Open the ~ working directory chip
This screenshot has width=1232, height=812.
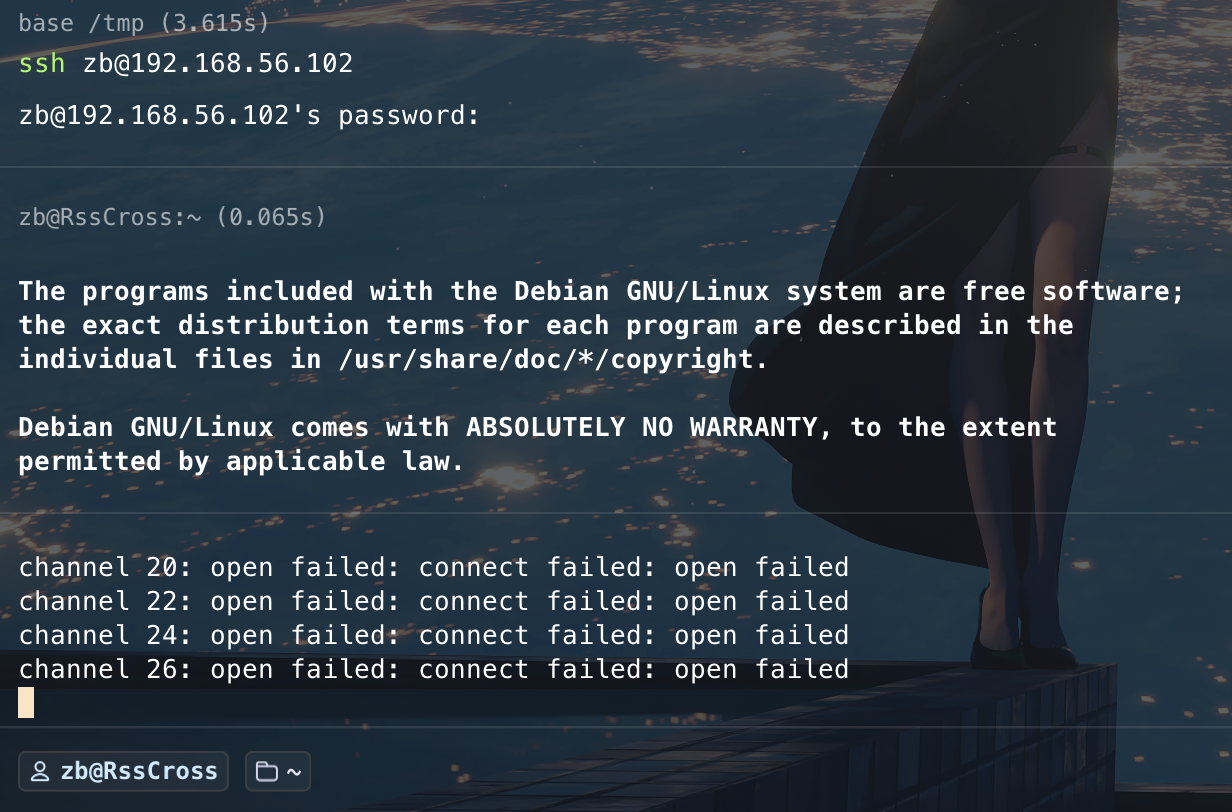pyautogui.click(x=278, y=771)
